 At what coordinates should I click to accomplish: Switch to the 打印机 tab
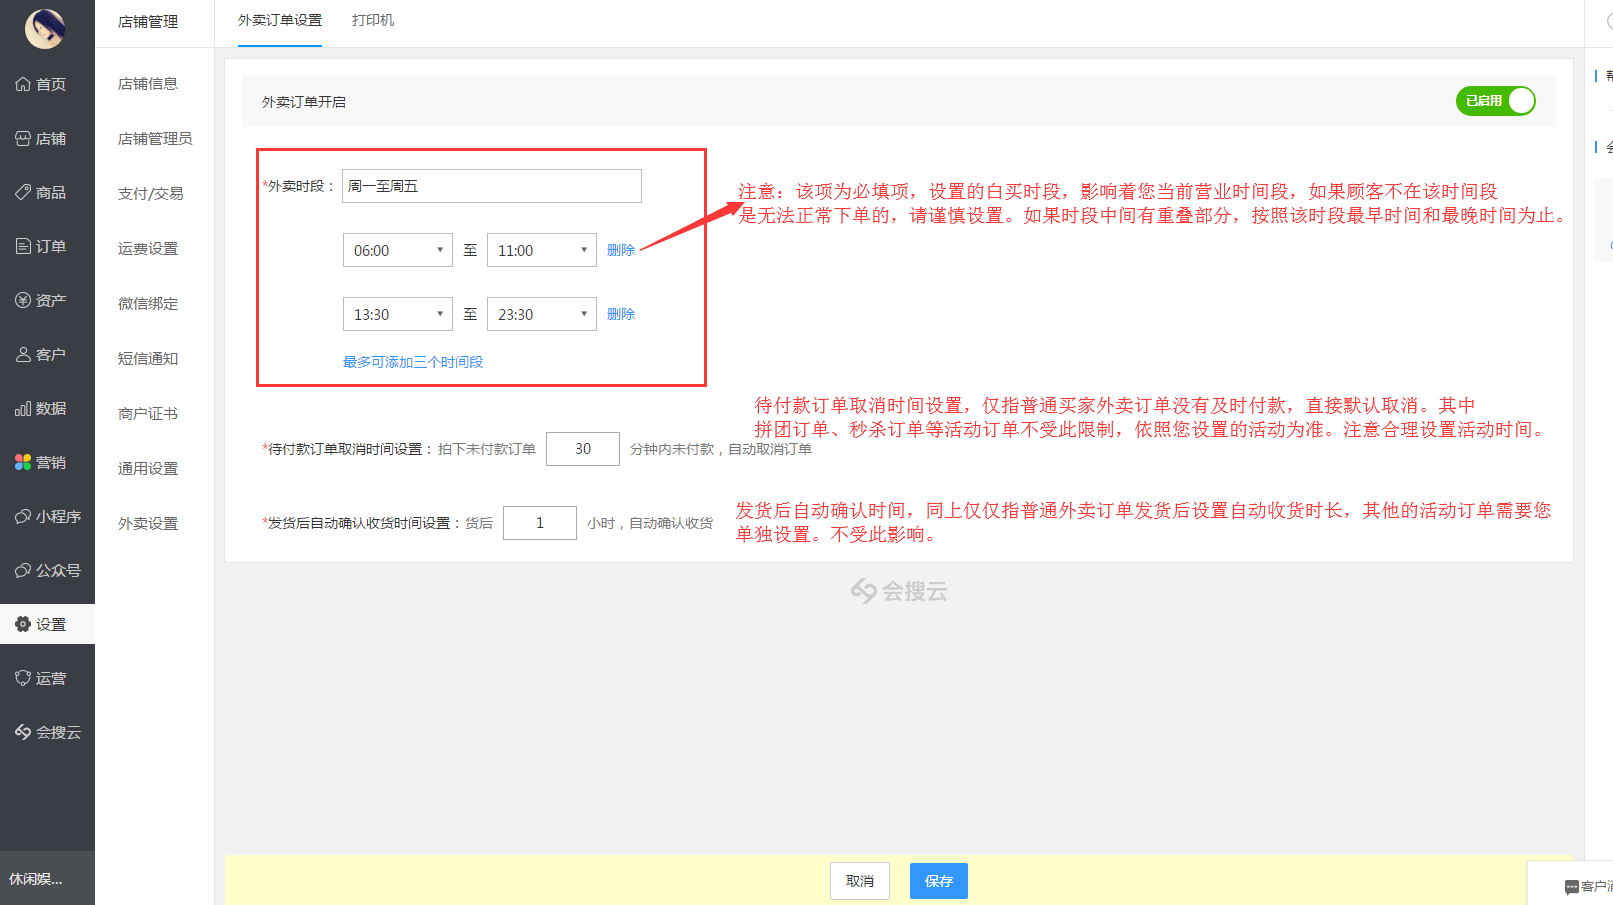(373, 21)
